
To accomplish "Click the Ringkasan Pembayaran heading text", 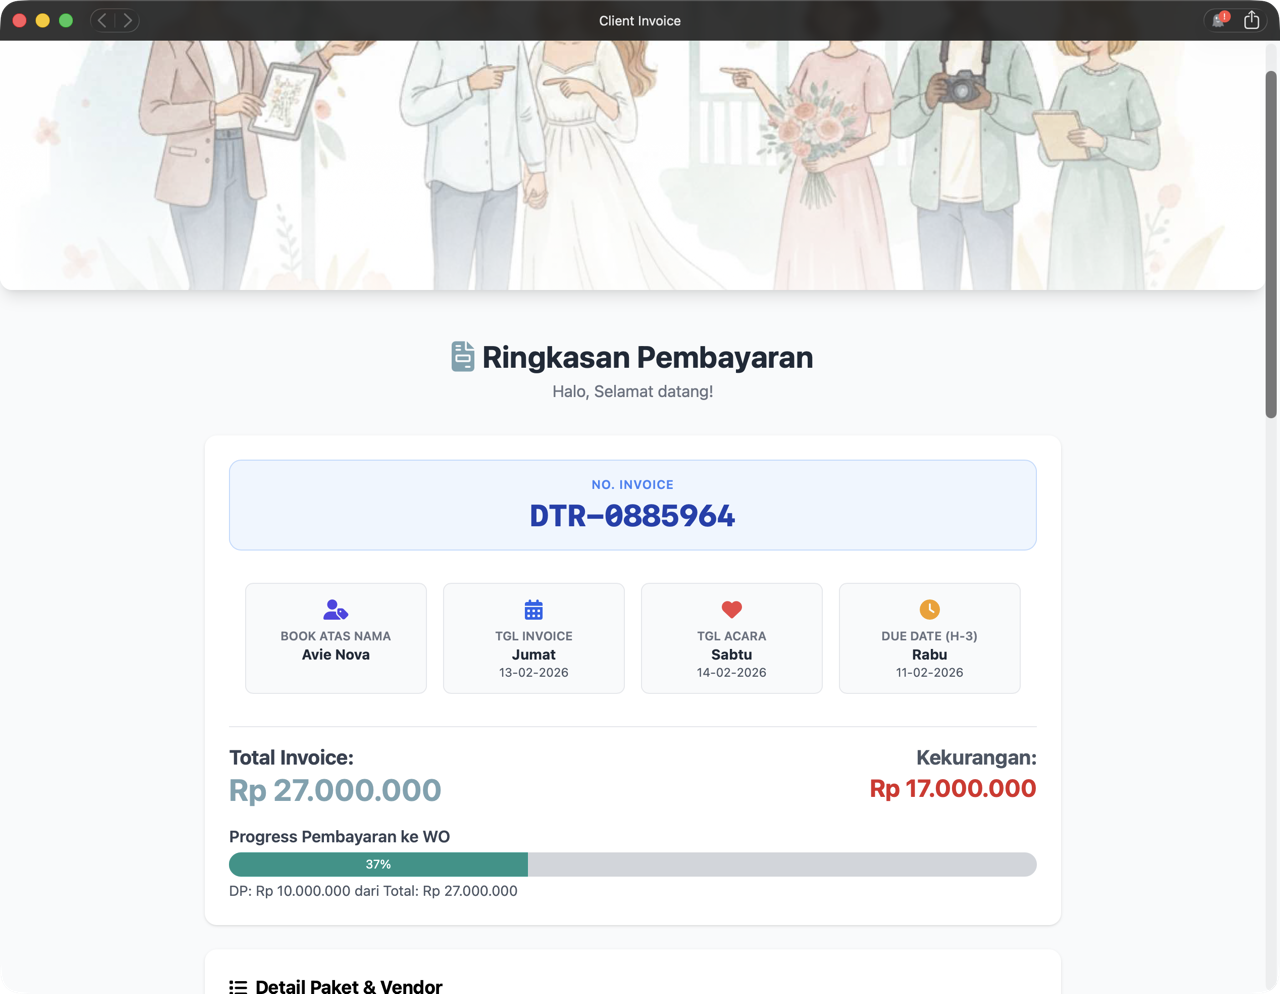I will point(647,357).
